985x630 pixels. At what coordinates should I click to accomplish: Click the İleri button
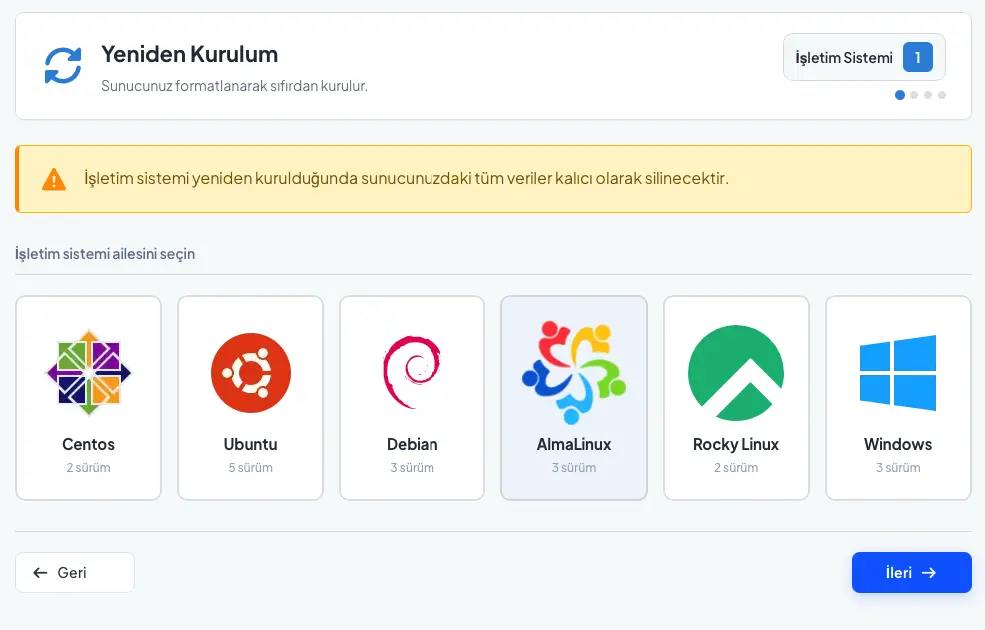(911, 572)
